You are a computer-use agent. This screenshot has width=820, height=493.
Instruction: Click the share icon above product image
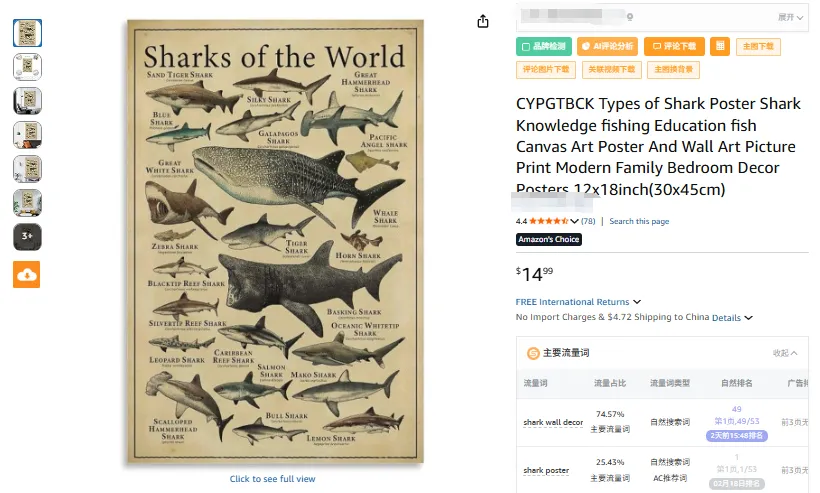coord(483,21)
